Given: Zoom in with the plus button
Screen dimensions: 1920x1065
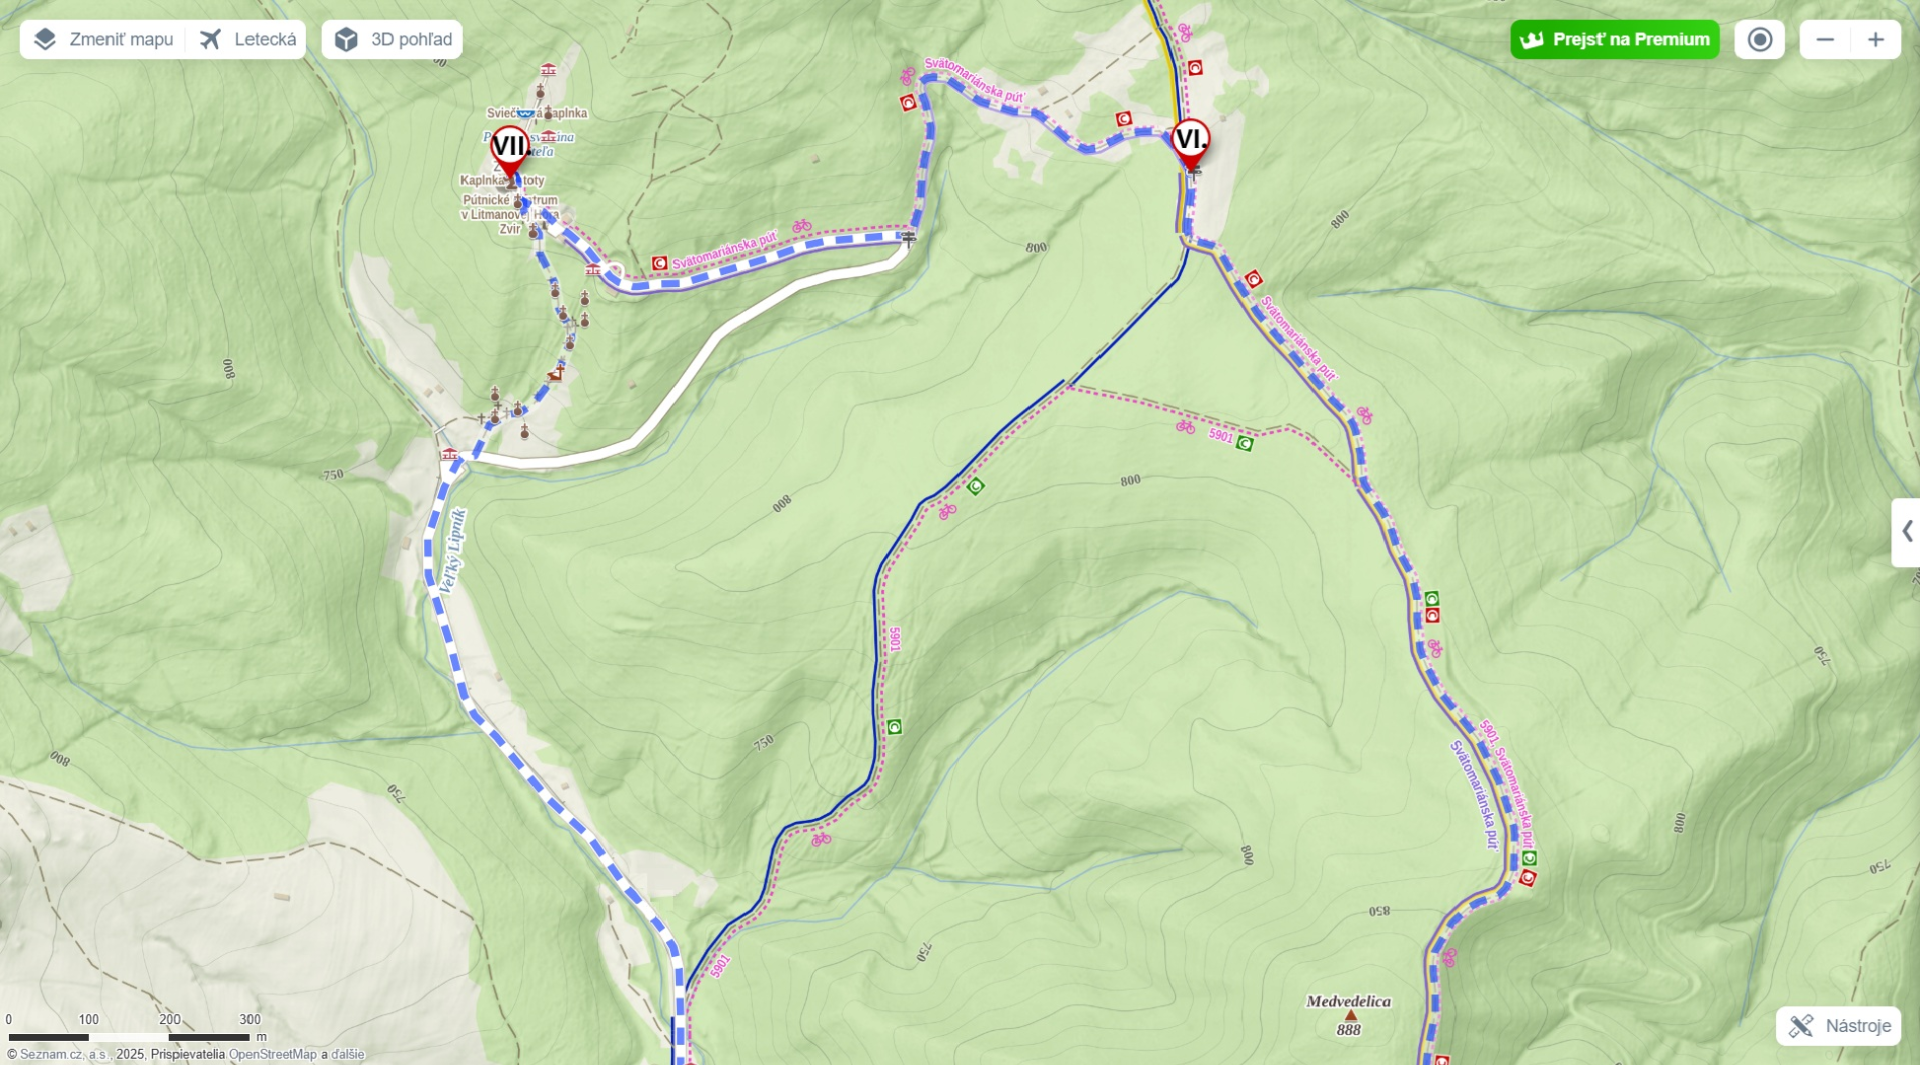Looking at the screenshot, I should tap(1876, 39).
